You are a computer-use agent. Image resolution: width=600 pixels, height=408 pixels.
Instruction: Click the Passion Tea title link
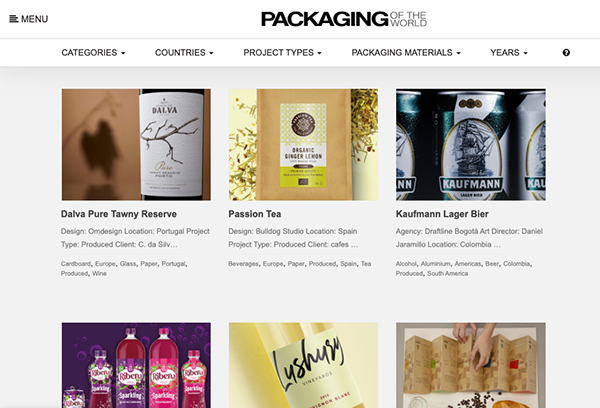(255, 214)
